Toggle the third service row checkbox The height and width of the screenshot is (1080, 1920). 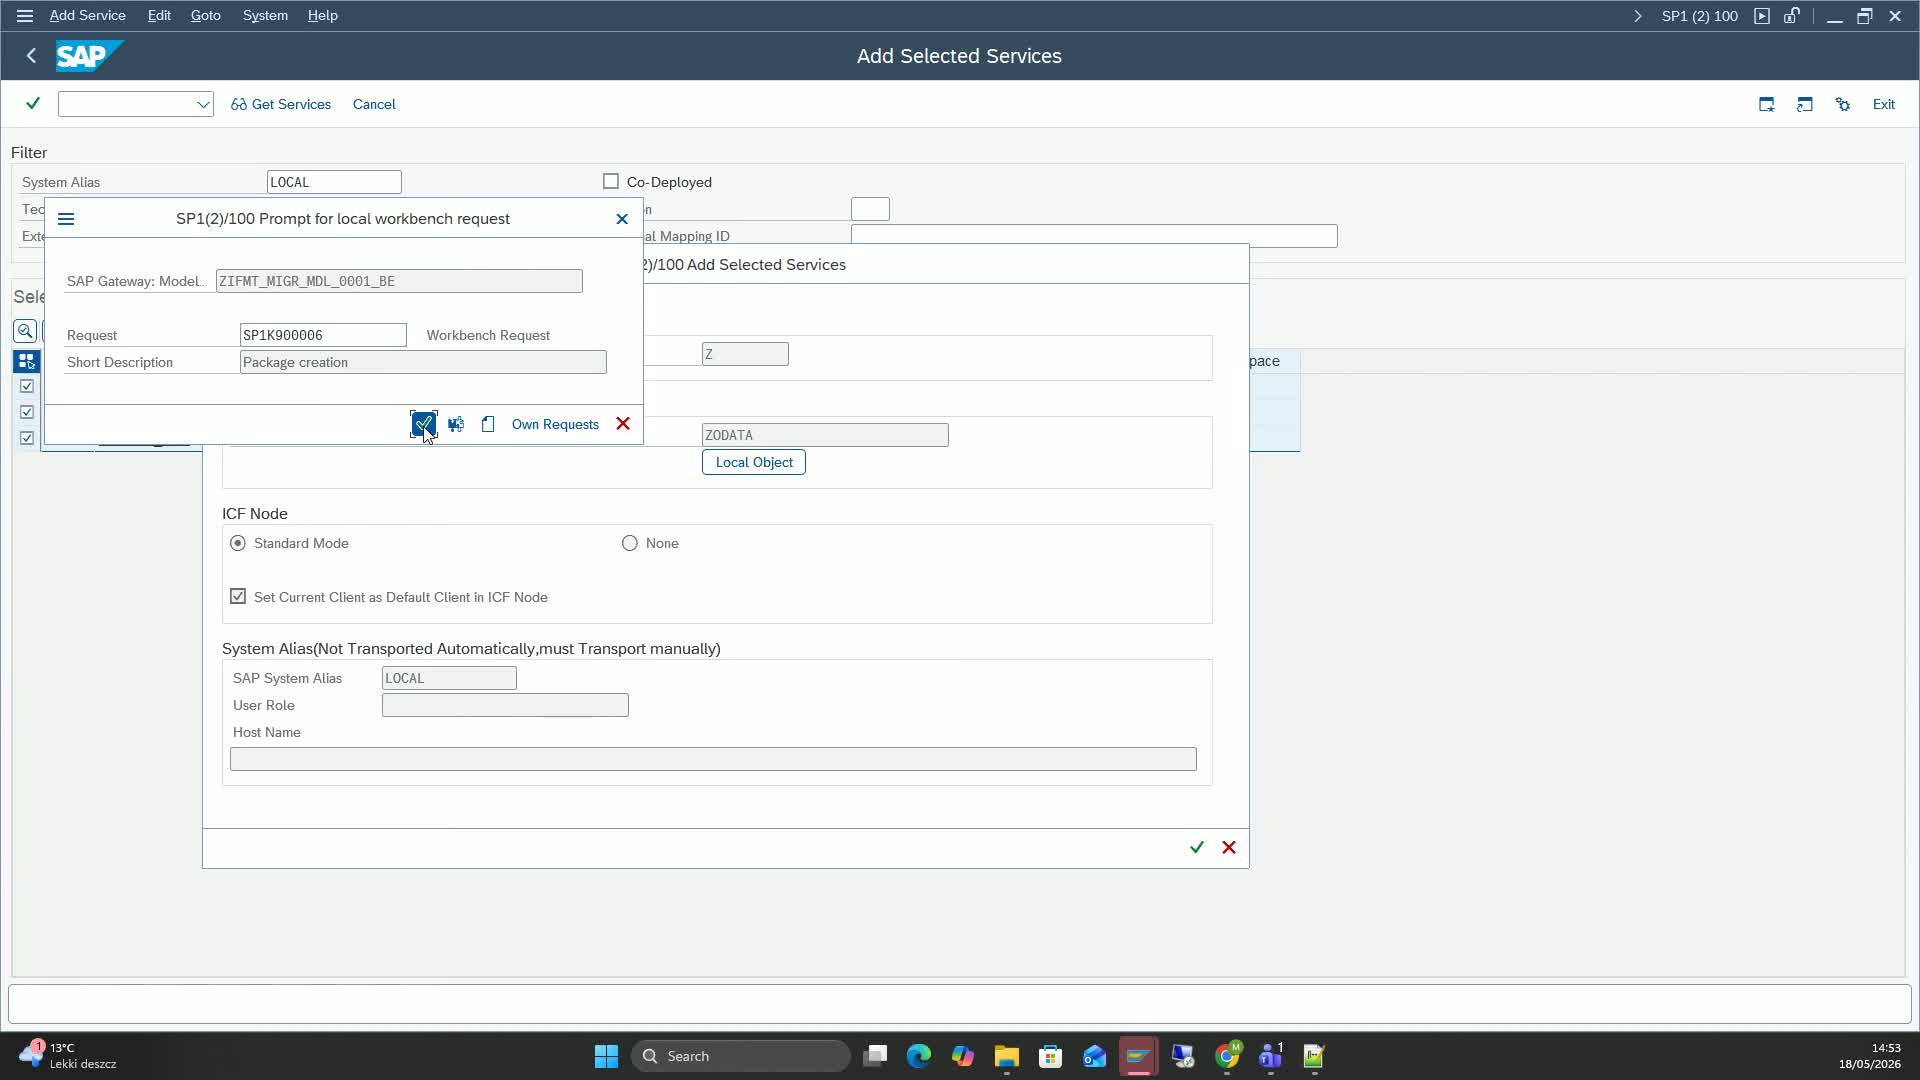[x=27, y=438]
